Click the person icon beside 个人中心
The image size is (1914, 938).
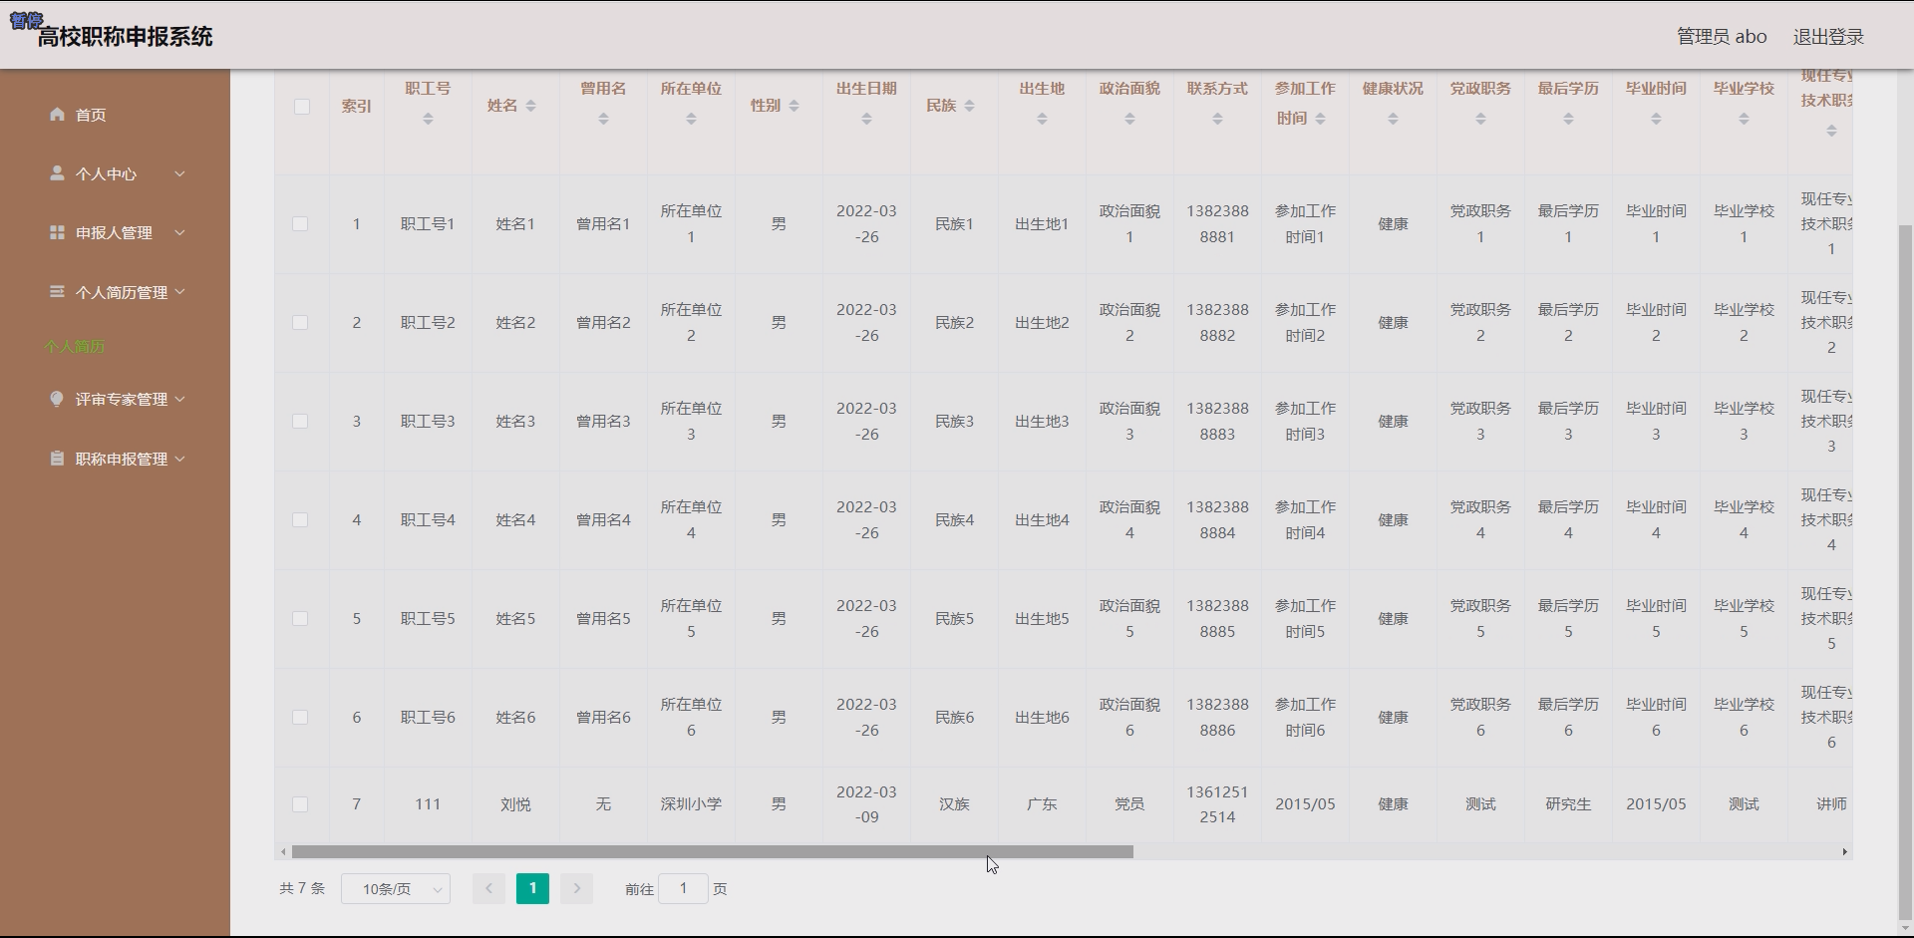[57, 173]
